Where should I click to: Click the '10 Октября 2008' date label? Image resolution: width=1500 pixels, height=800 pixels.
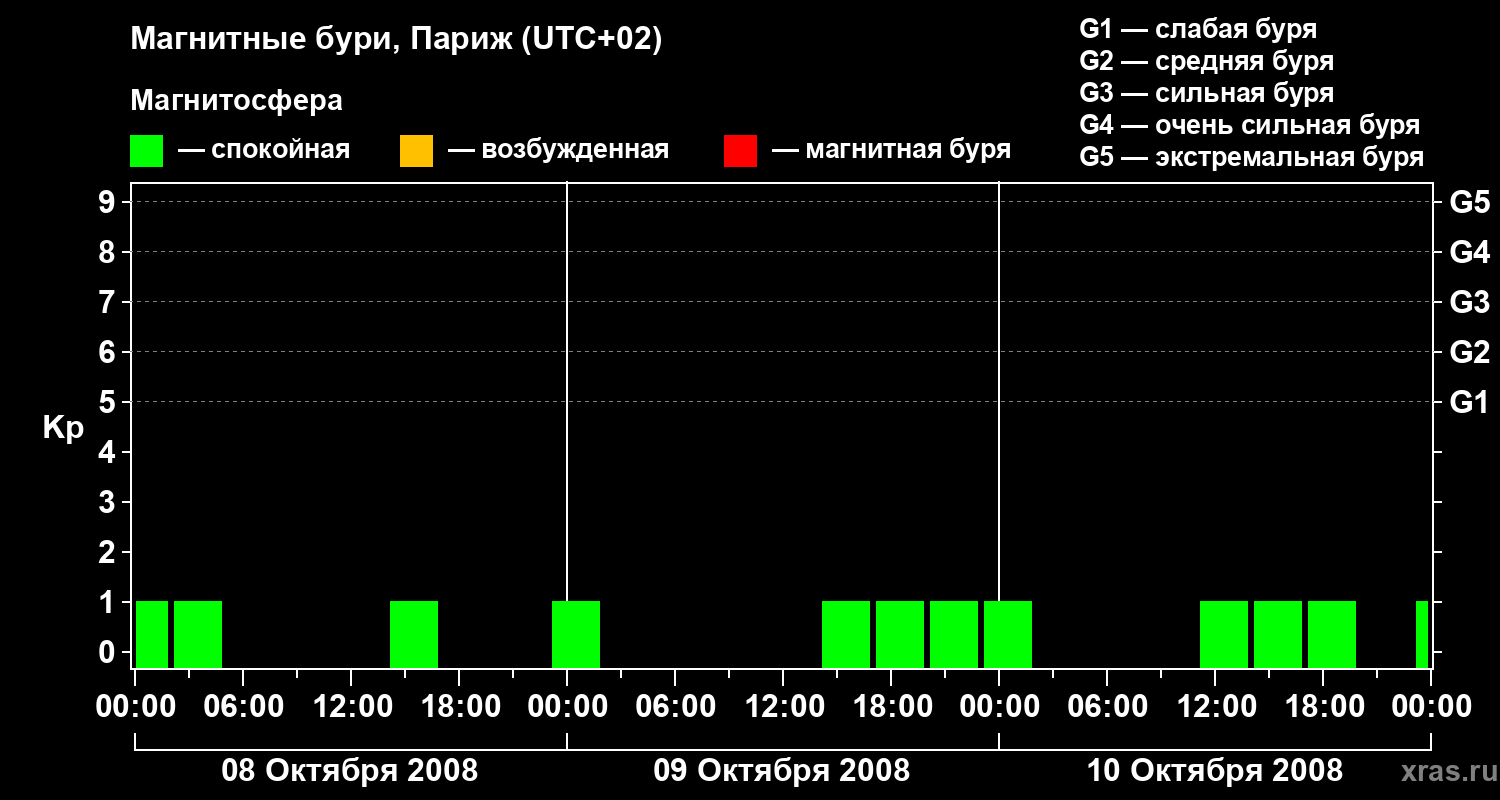[1215, 771]
